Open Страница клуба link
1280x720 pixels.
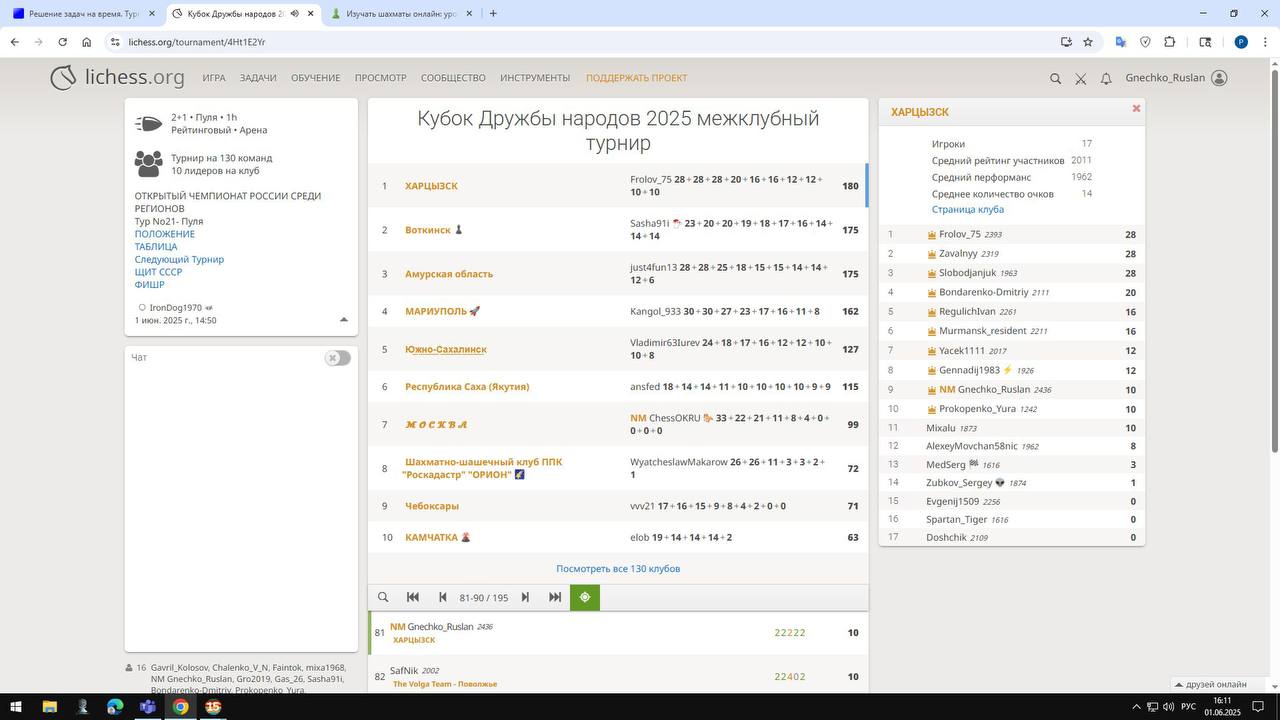tap(968, 210)
